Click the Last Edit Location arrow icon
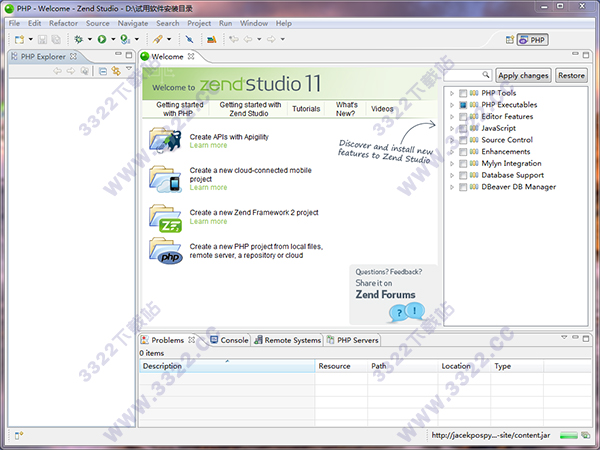Screen dimensions: 600x450 tap(234, 39)
